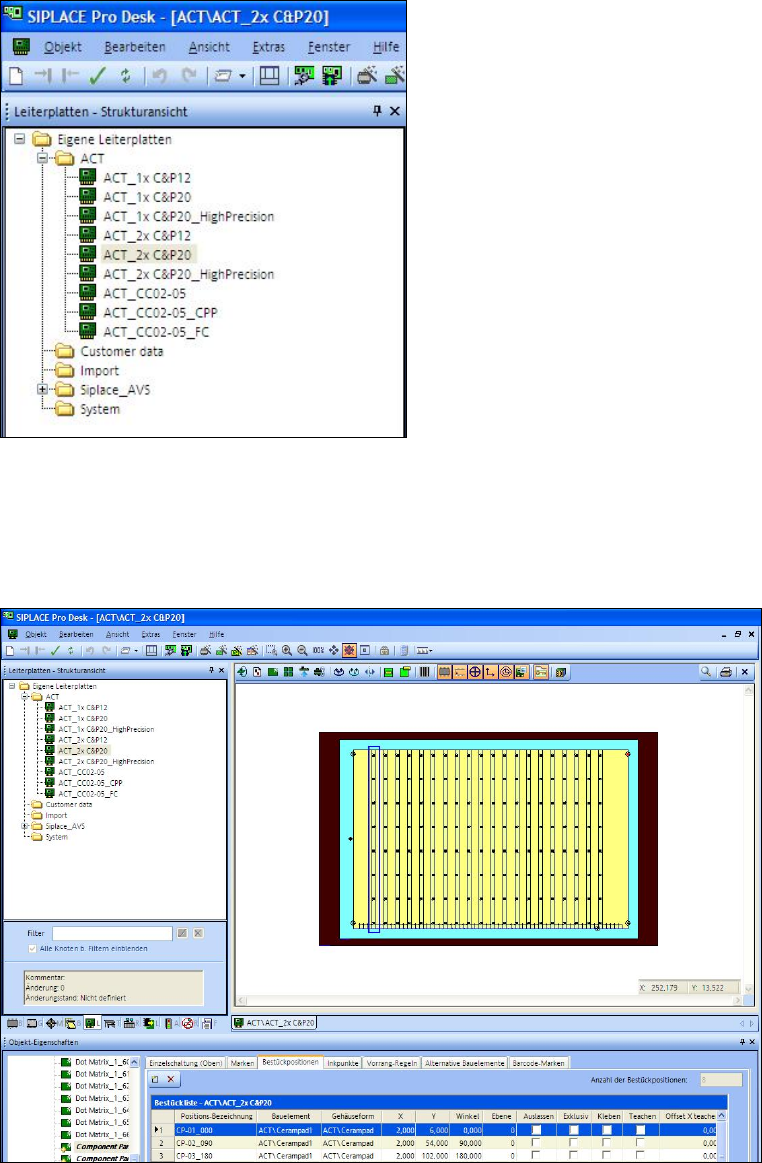The image size is (762, 1163).
Task: Switch to the Marken tab
Action: (x=243, y=1062)
